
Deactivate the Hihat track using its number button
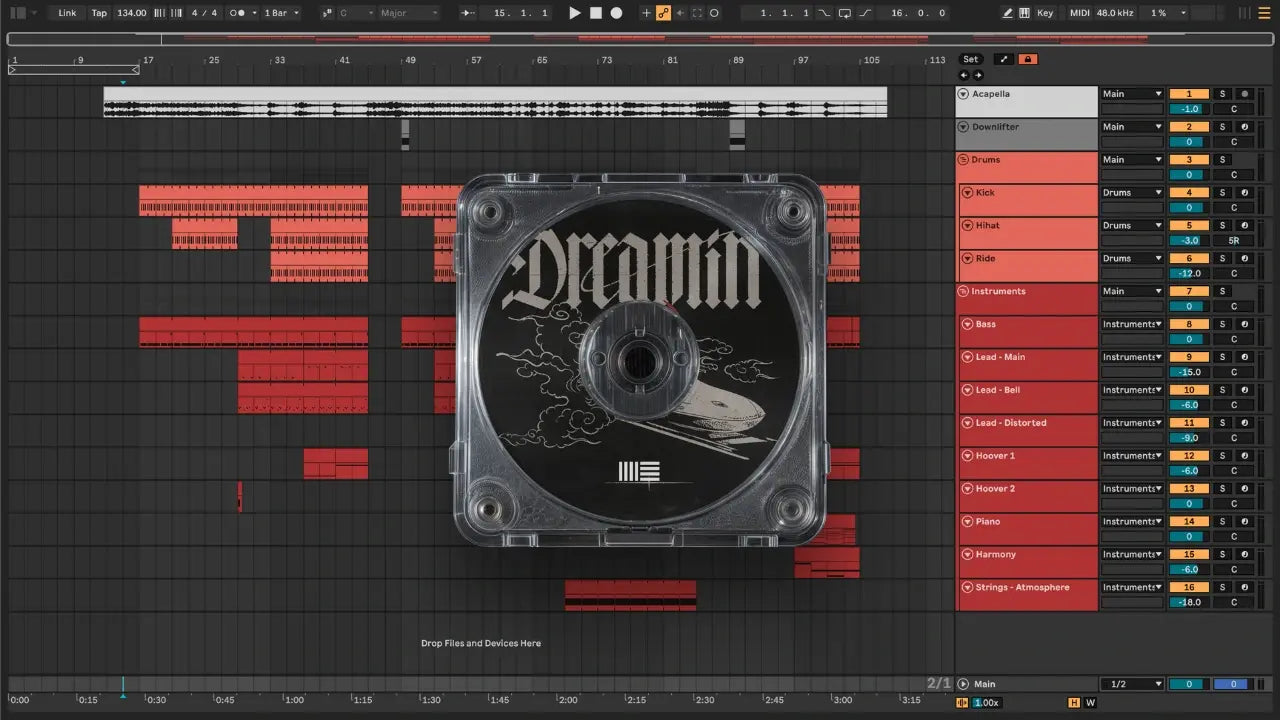click(x=1189, y=226)
